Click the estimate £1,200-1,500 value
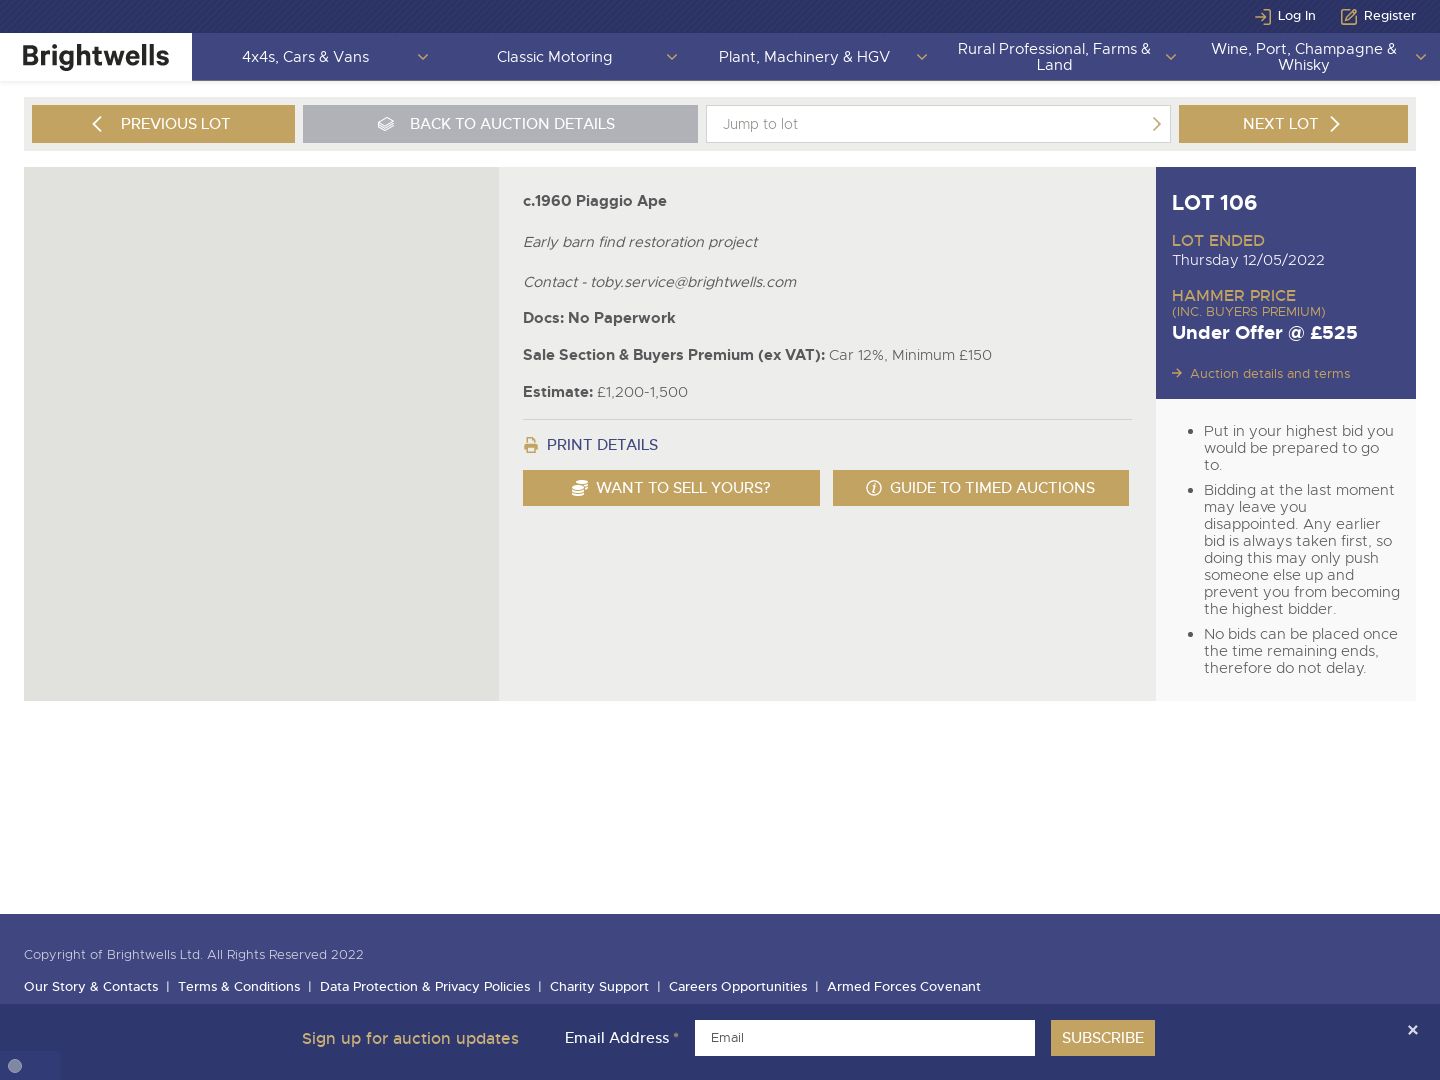This screenshot has width=1440, height=1080. pos(642,392)
